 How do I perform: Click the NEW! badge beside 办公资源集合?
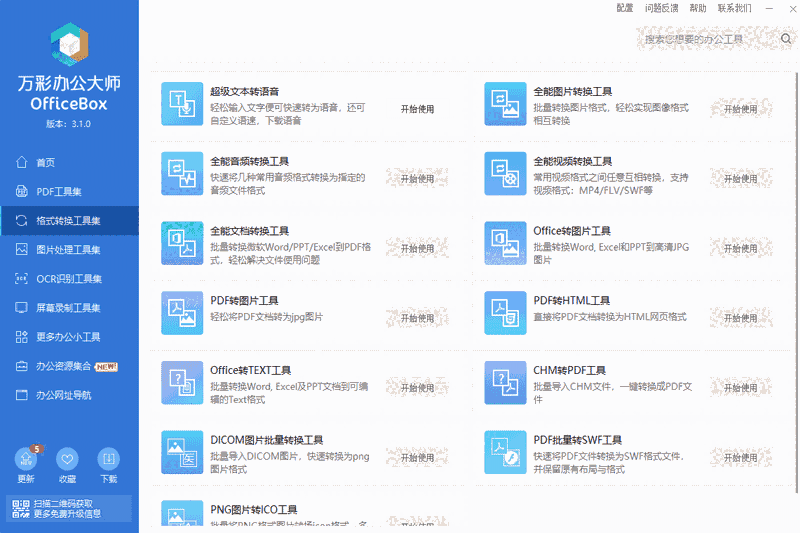107,366
